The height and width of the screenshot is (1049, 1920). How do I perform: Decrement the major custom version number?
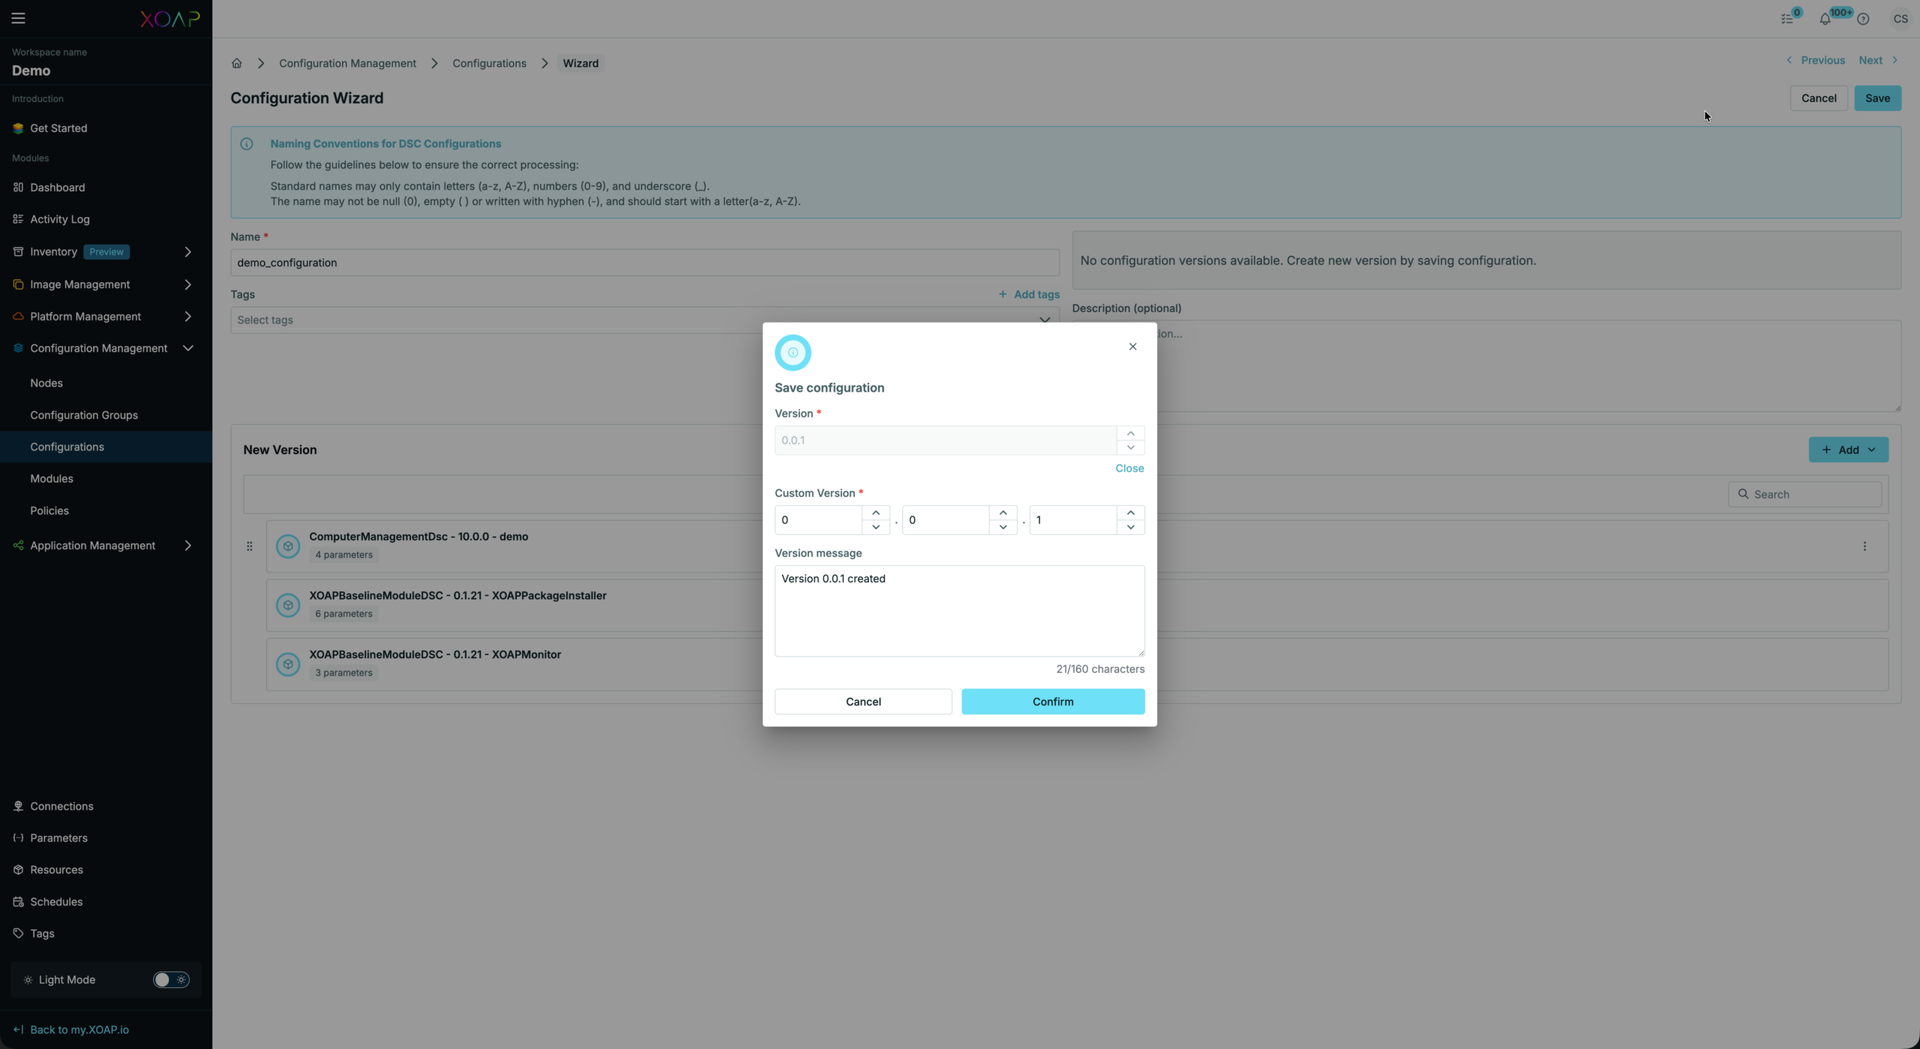pyautogui.click(x=875, y=527)
